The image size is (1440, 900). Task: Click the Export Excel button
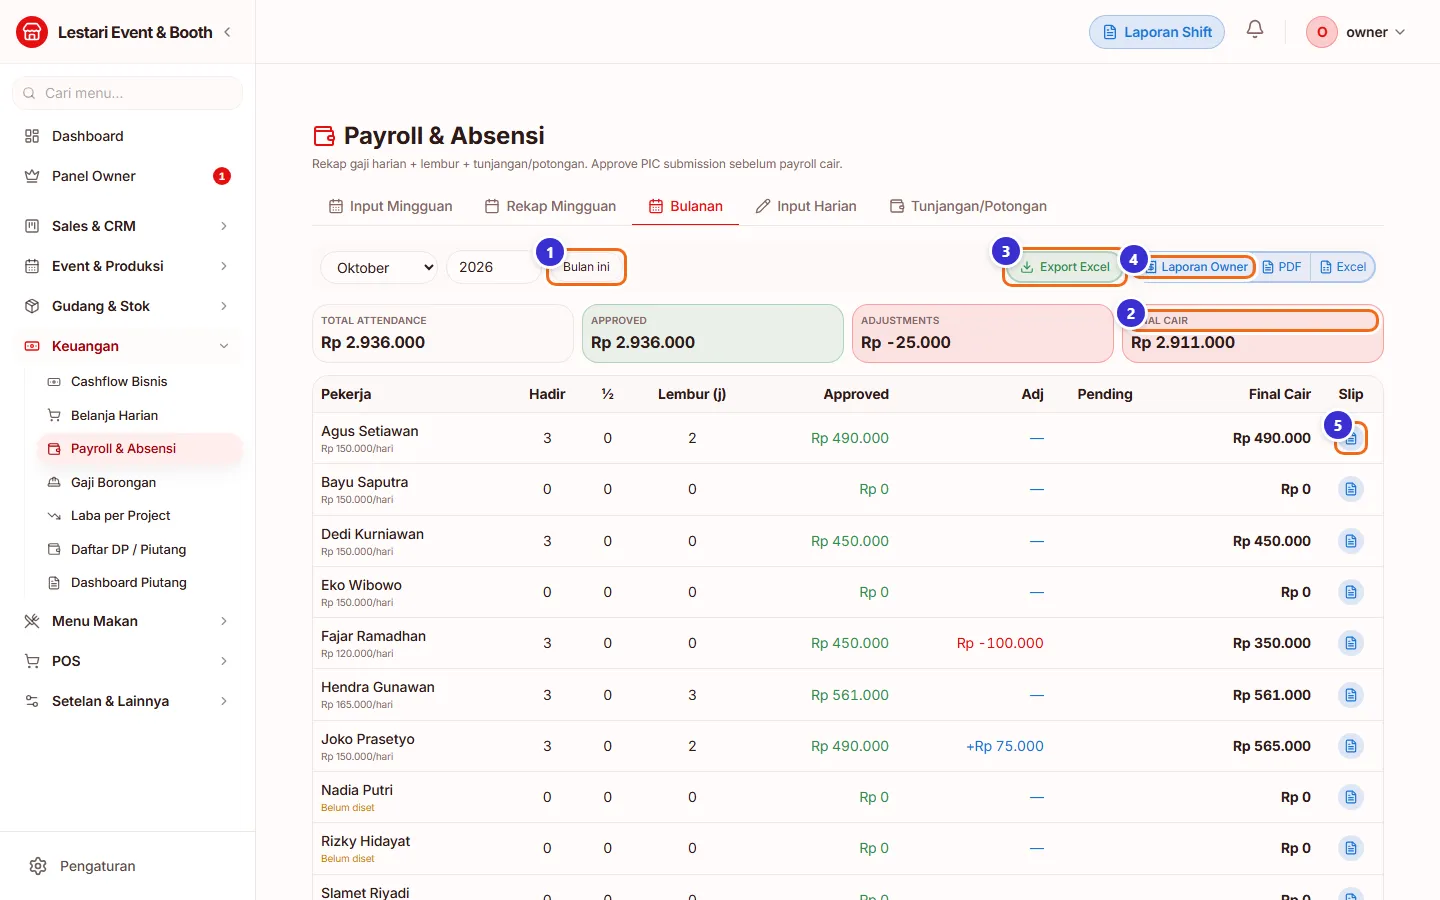tap(1065, 267)
